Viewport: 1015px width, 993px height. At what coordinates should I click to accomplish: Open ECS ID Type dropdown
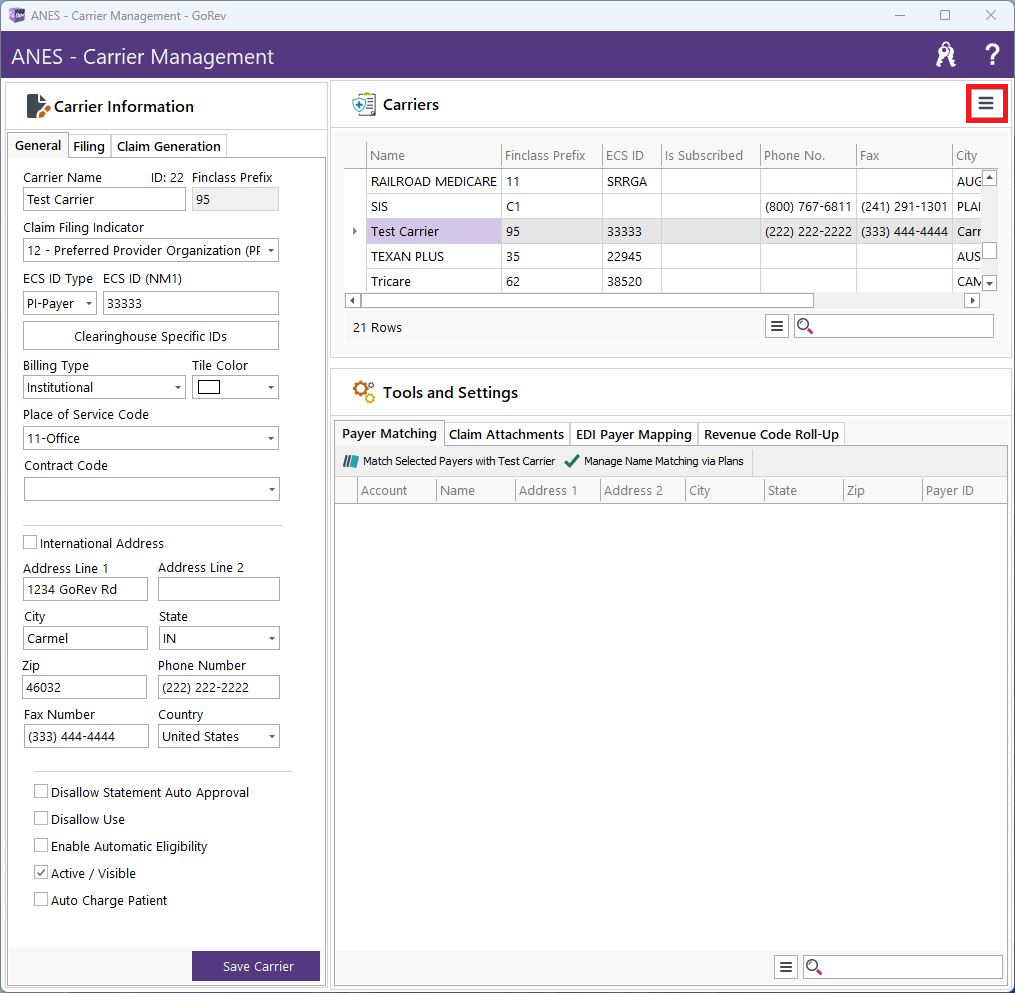(89, 304)
